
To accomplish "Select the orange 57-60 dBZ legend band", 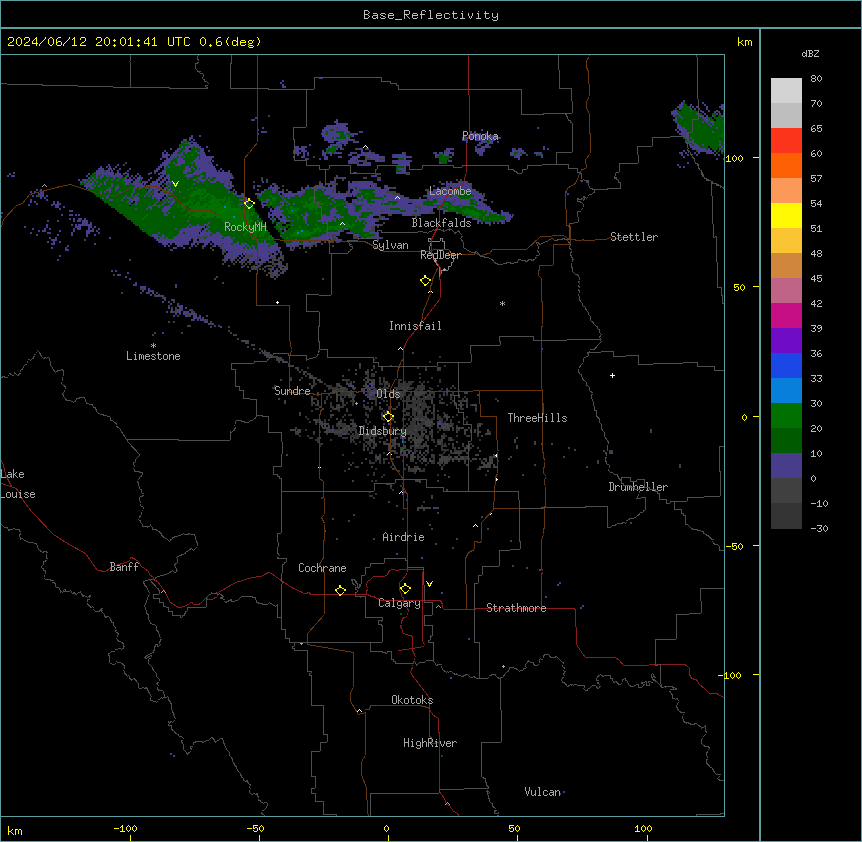I will pos(786,165).
